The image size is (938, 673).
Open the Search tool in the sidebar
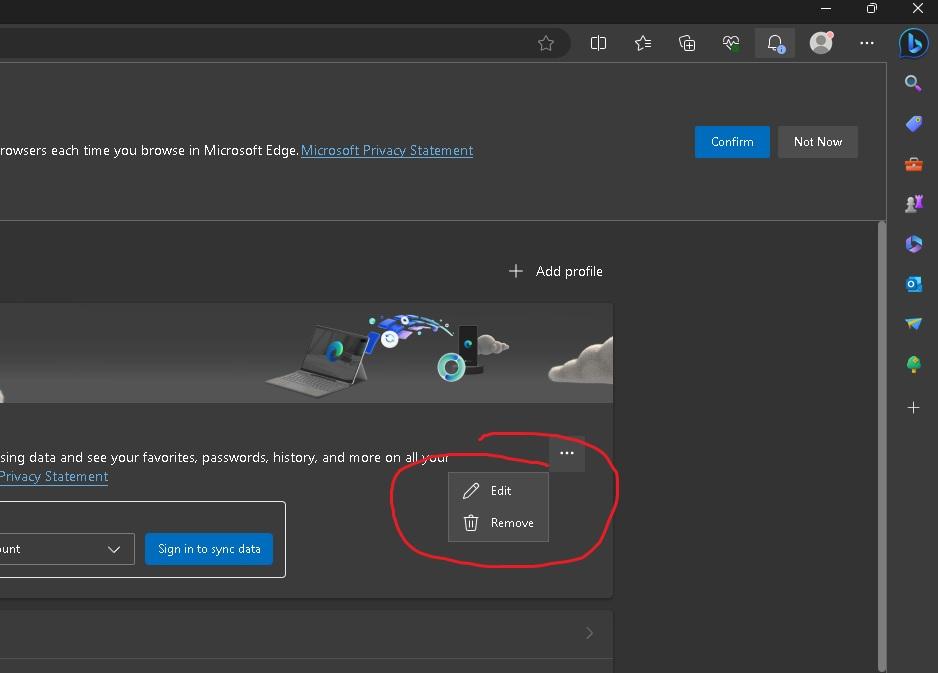coord(913,83)
